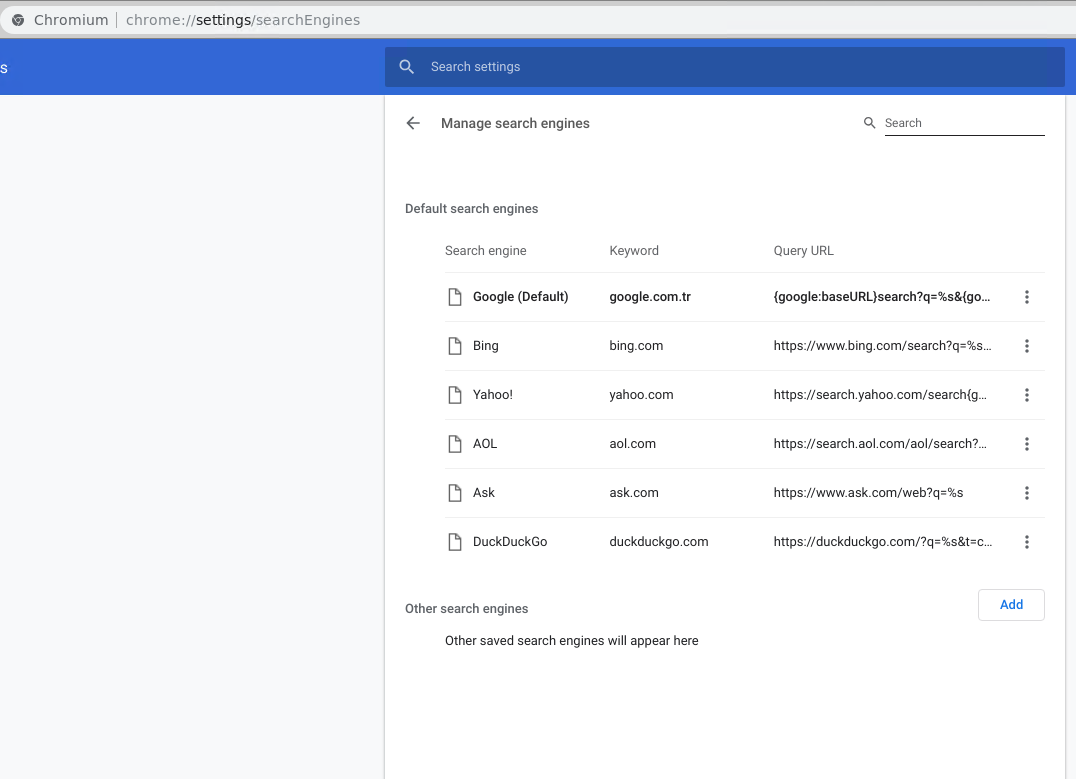Open the three-dot menu for Ask
This screenshot has height=779, width=1076.
pyautogui.click(x=1027, y=493)
